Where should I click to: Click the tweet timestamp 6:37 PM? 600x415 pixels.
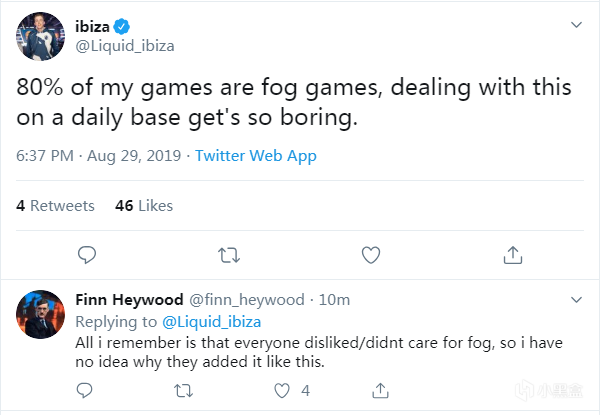[42, 156]
